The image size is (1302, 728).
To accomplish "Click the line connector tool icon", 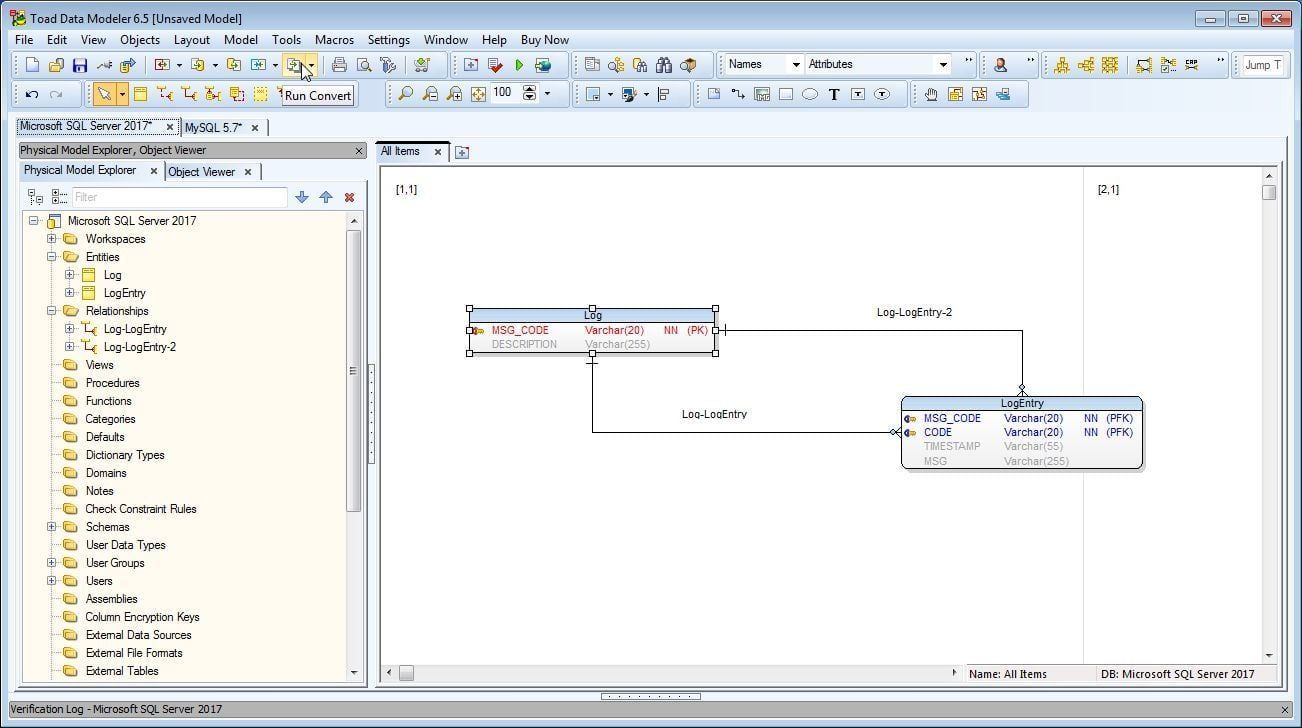I will pyautogui.click(x=738, y=94).
